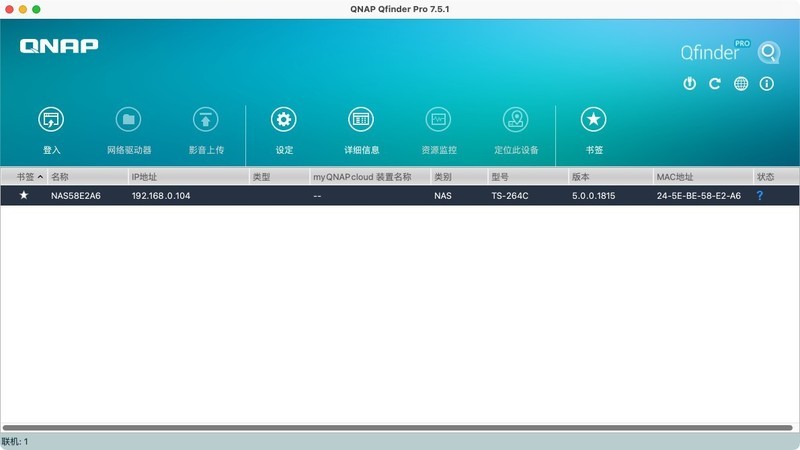Click the 联机: 1 status bar text
Screen dimensions: 800x450
(x=15, y=441)
